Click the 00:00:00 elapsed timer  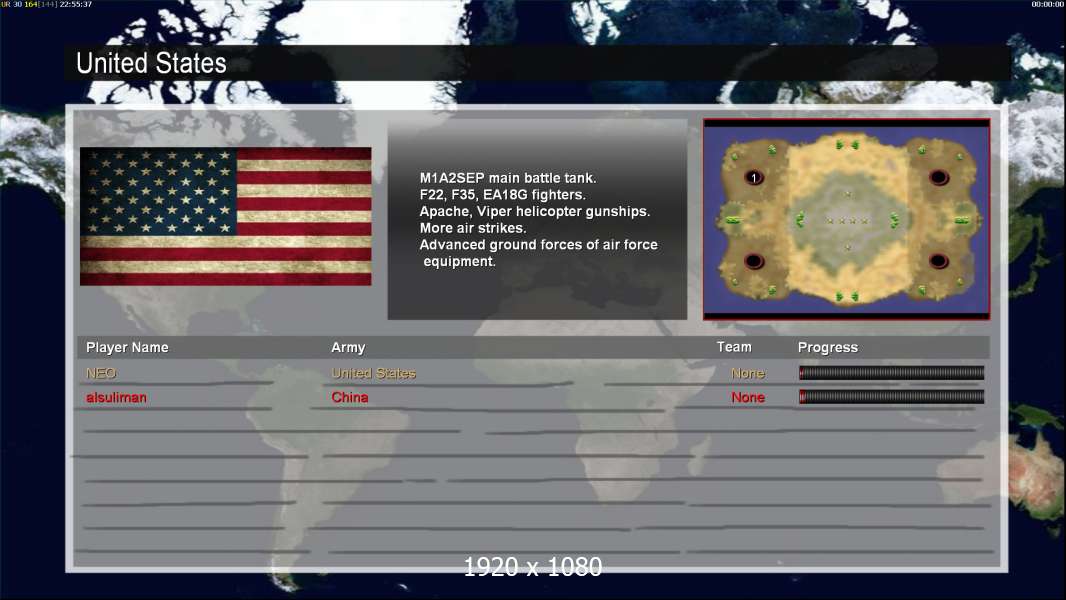coord(1047,4)
